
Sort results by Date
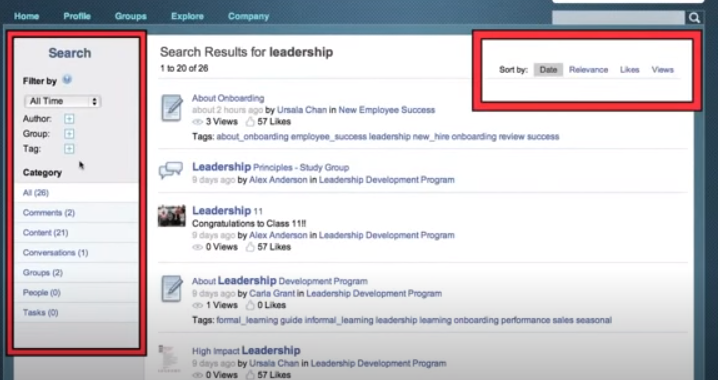click(x=548, y=70)
